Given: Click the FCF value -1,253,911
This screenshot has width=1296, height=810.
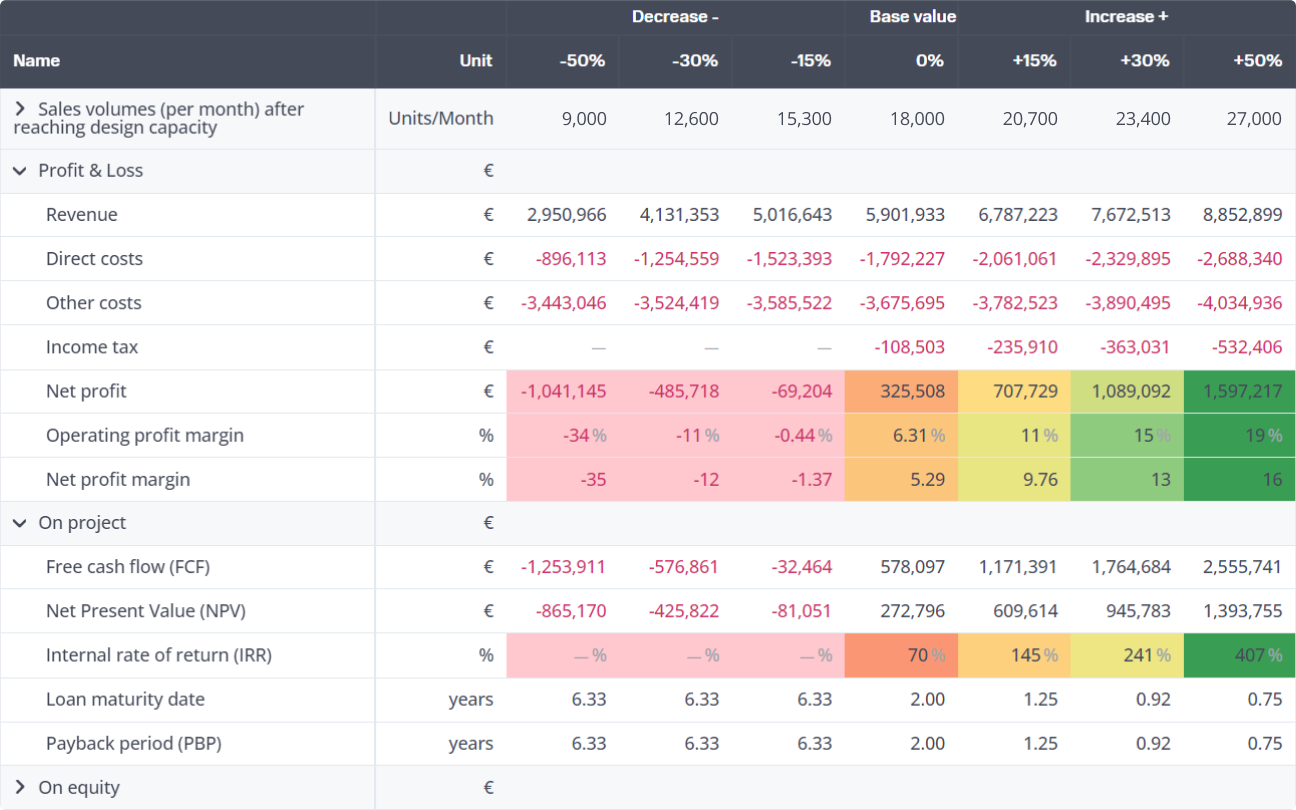Looking at the screenshot, I should pos(563,567).
